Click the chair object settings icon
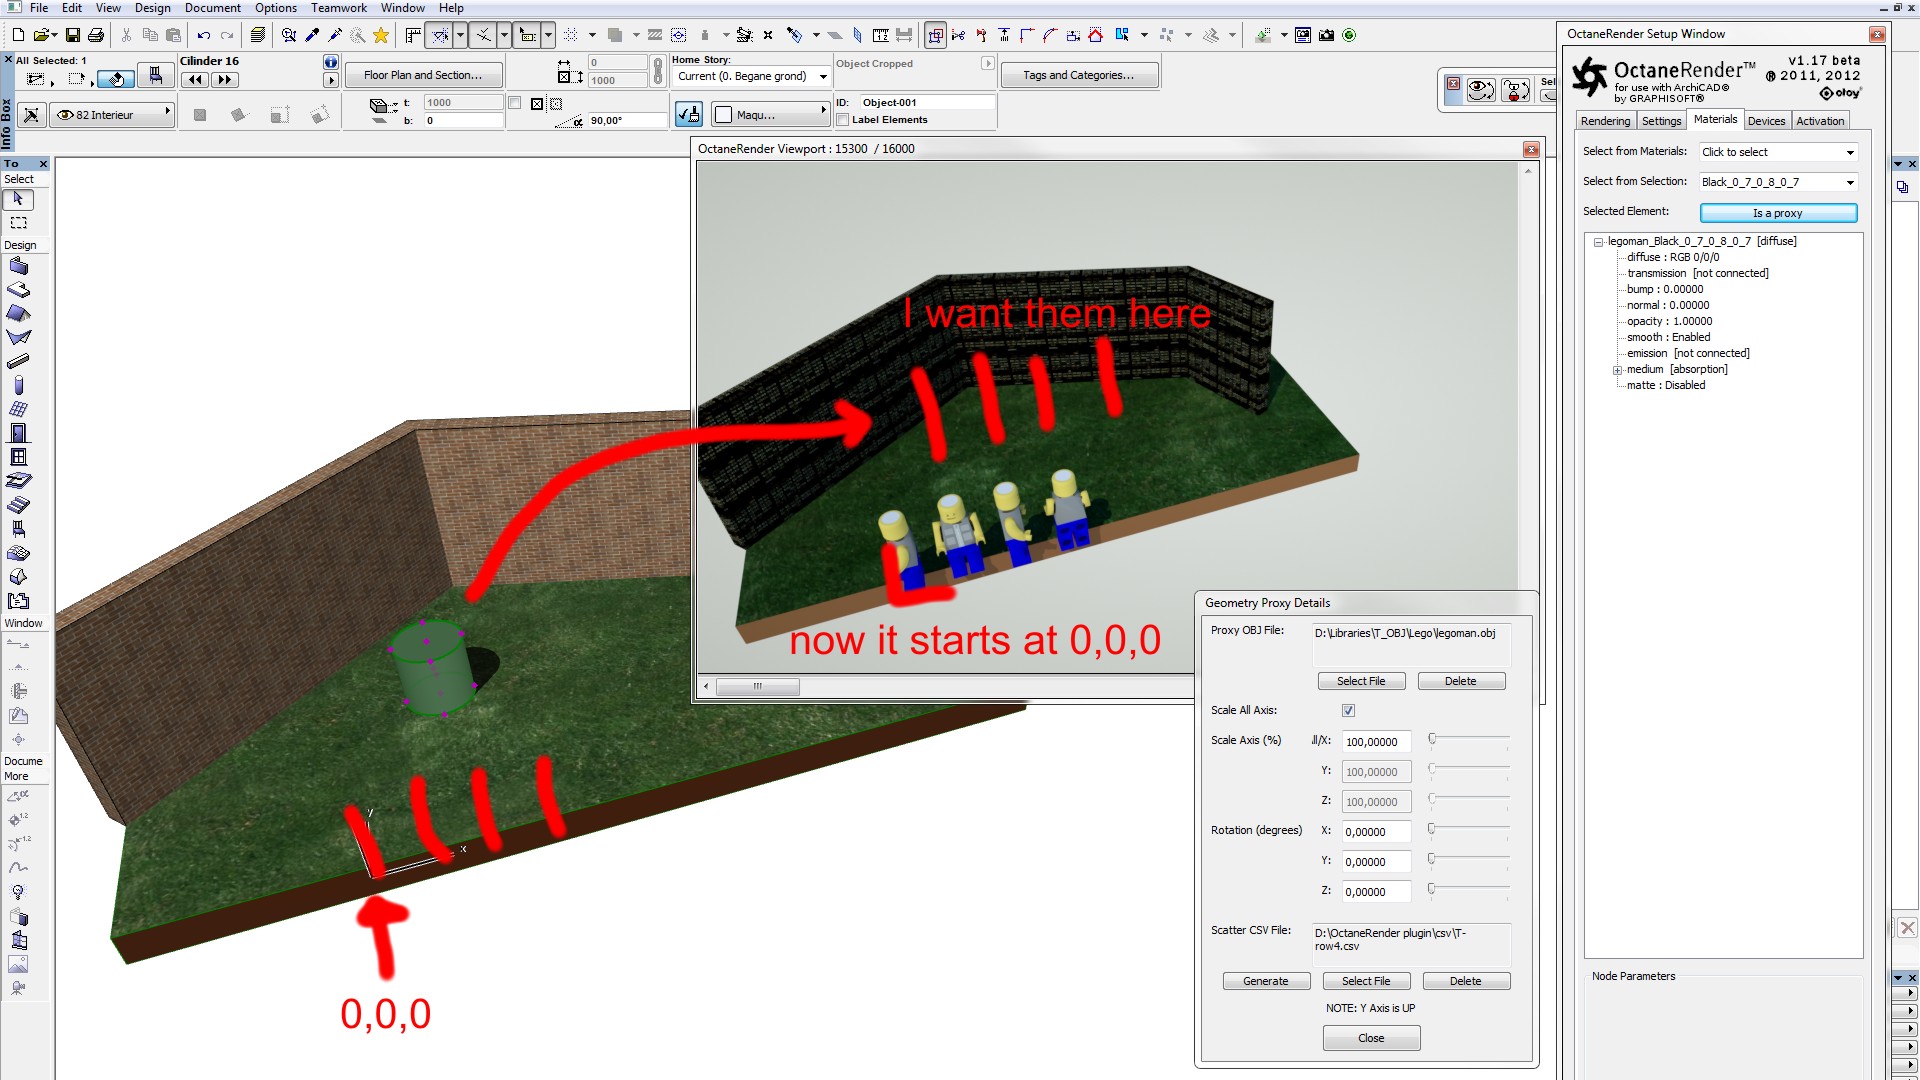 tap(155, 75)
